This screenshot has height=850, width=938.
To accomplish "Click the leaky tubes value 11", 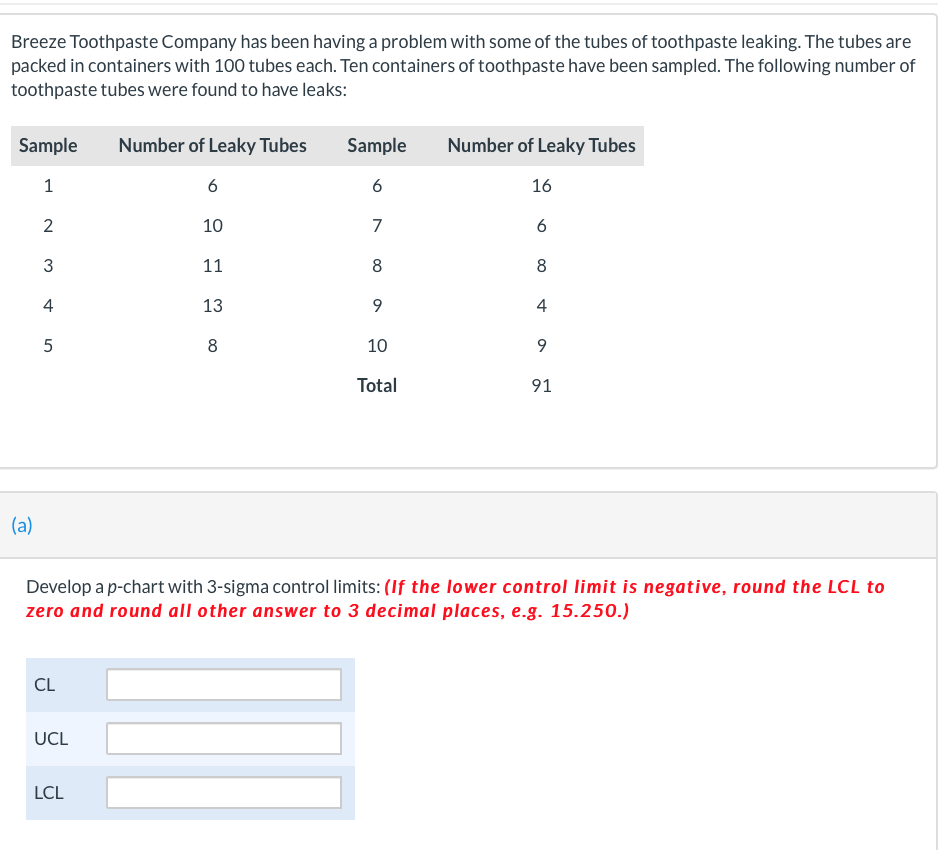I will pyautogui.click(x=212, y=266).
